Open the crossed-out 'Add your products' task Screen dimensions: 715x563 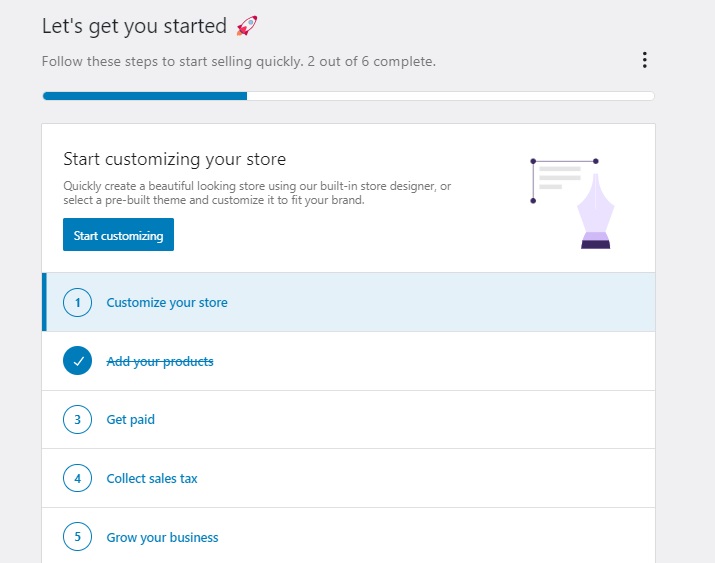pos(160,361)
